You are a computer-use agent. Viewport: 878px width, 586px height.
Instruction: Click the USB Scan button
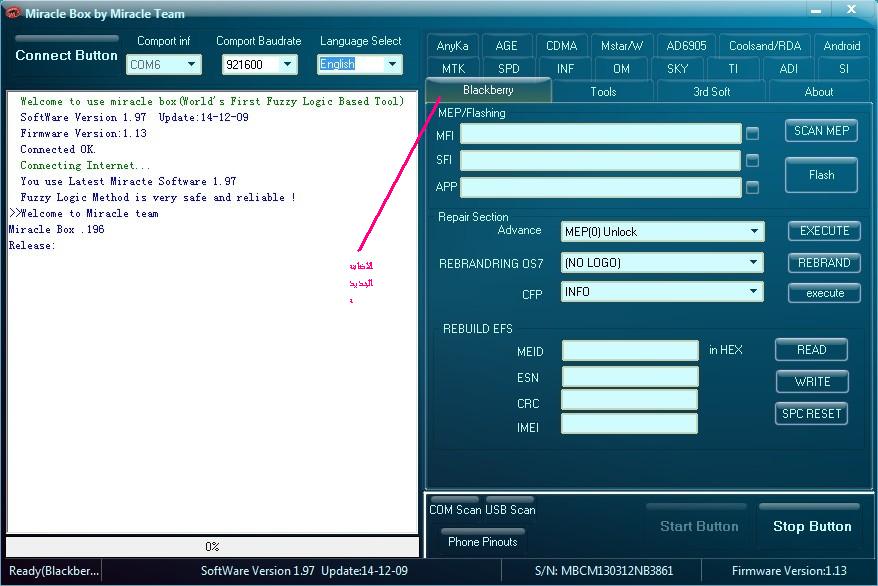pos(510,507)
